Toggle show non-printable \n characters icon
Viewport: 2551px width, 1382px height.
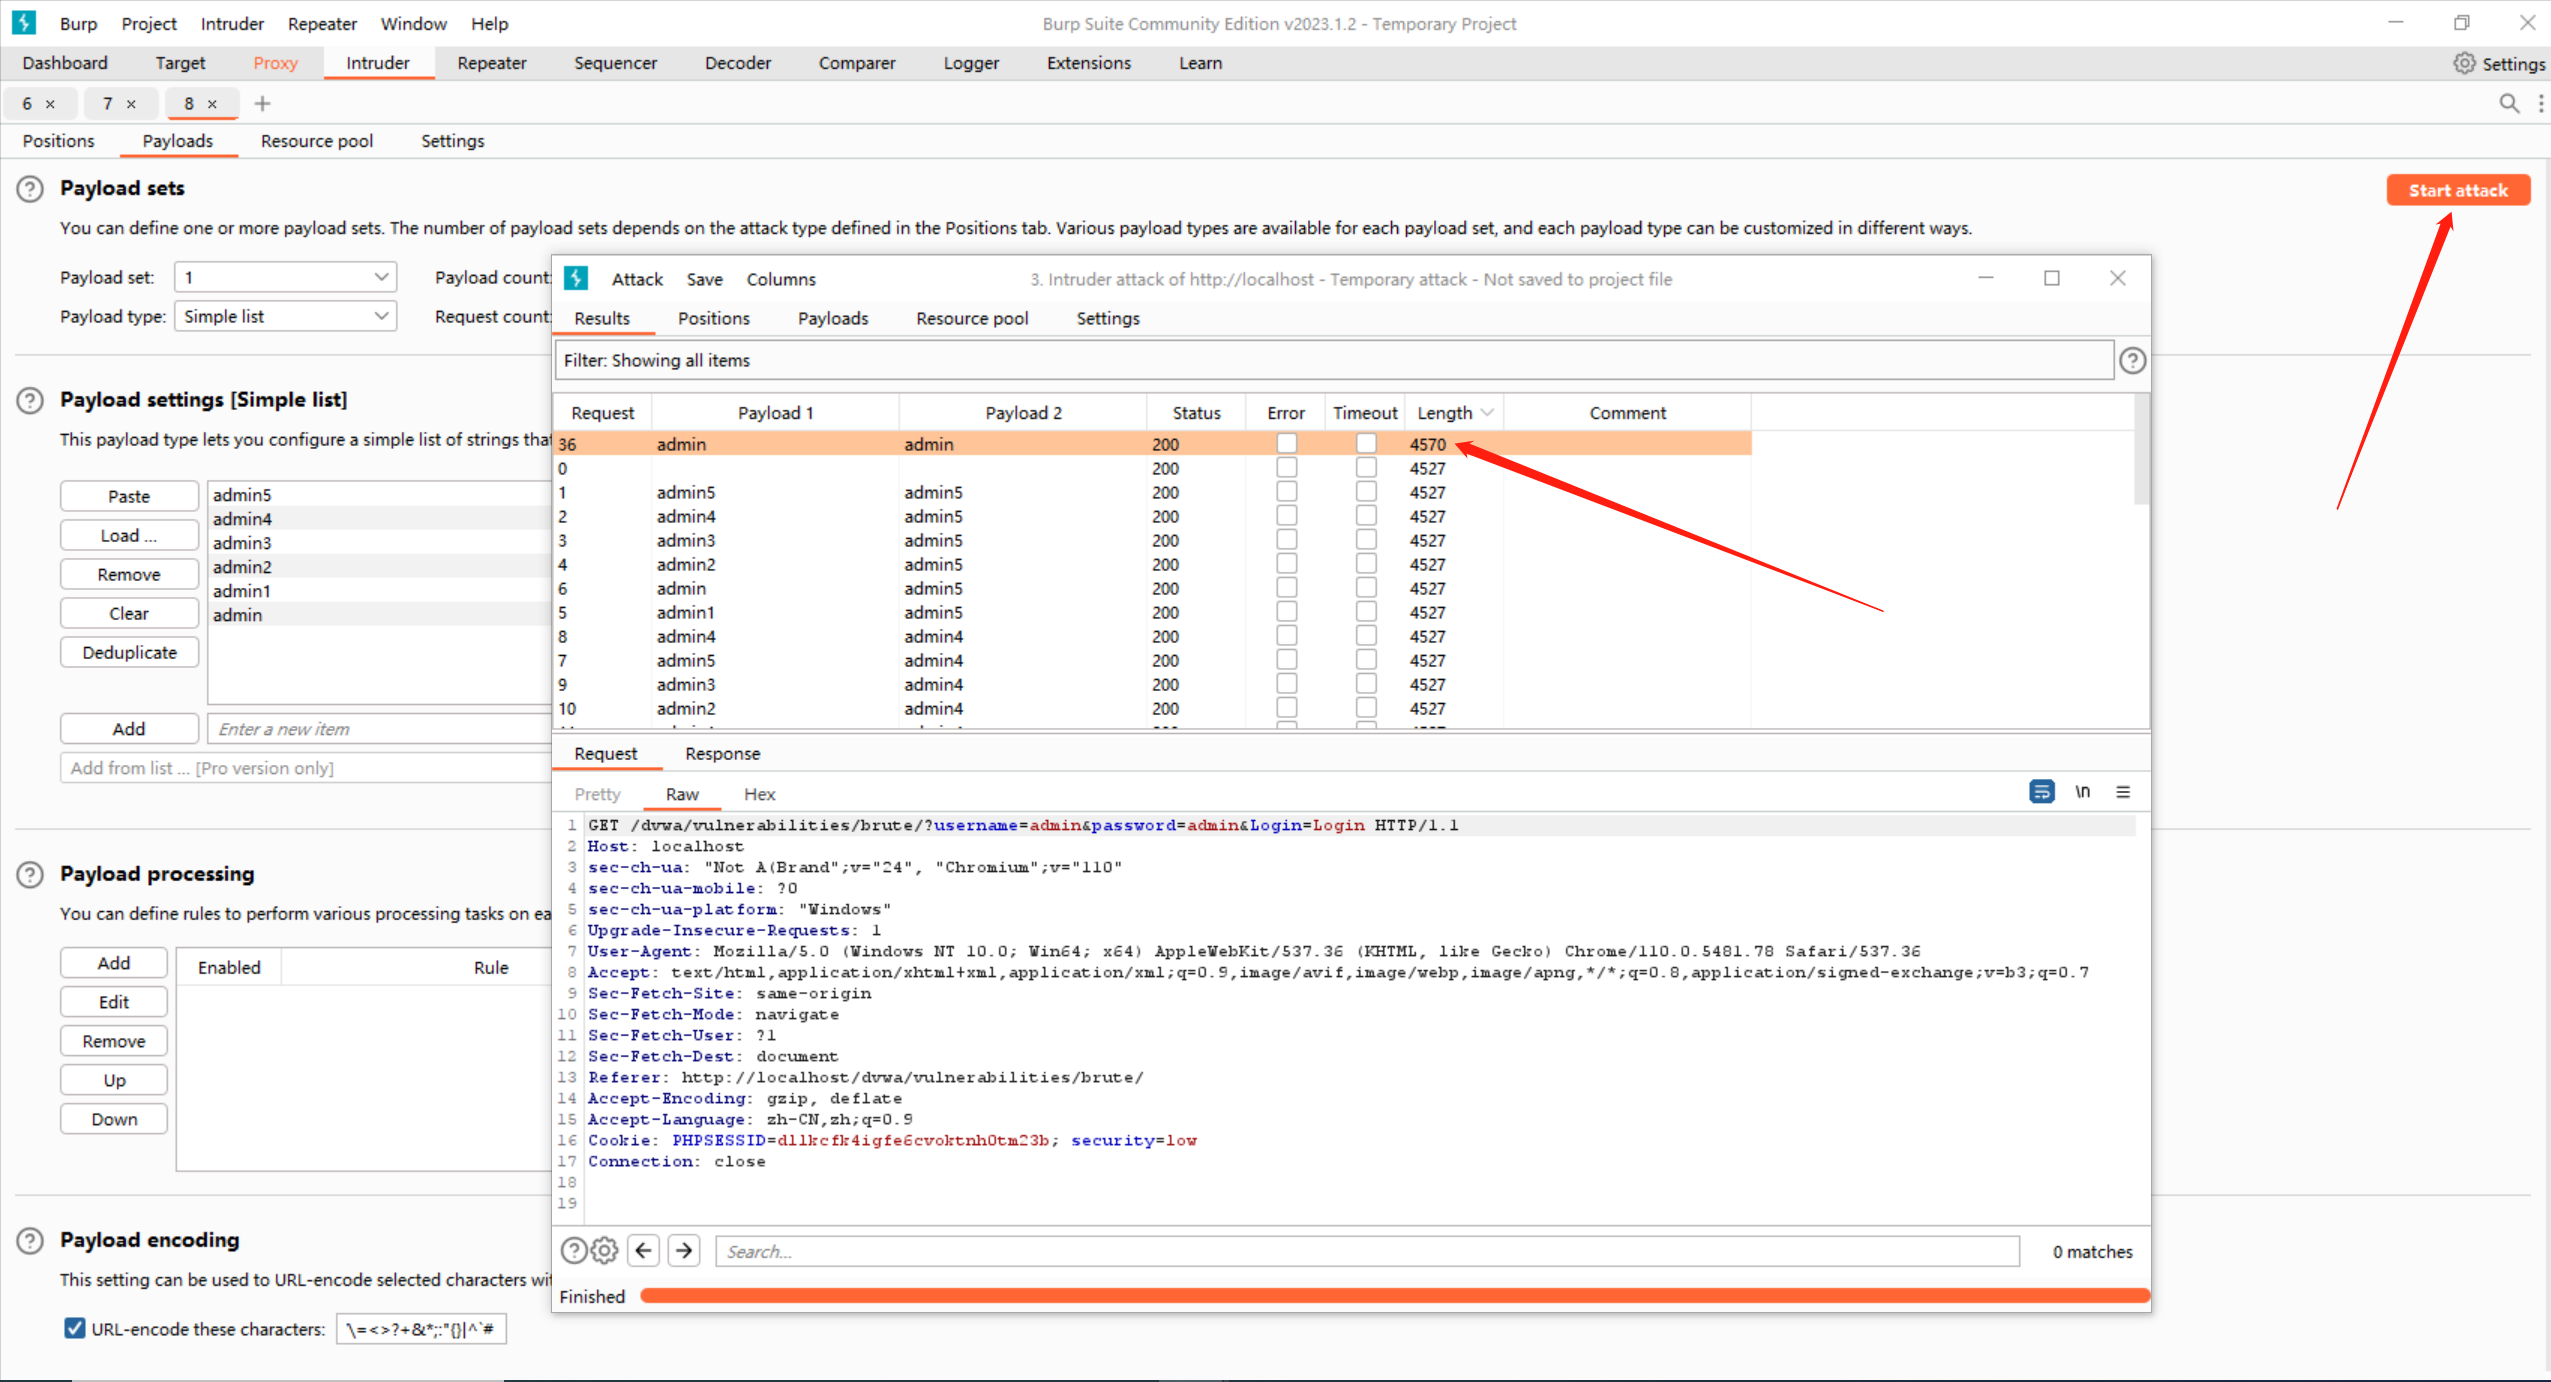[2082, 792]
